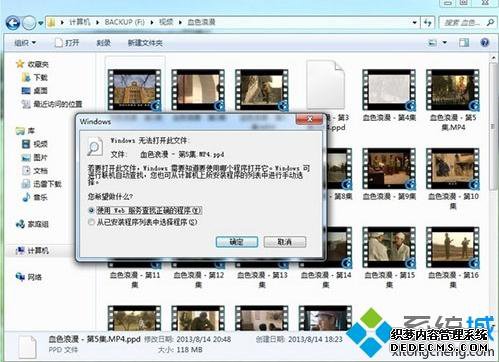The image size is (499, 362).
Task: Click the details pane file icon
Action: (28, 347)
